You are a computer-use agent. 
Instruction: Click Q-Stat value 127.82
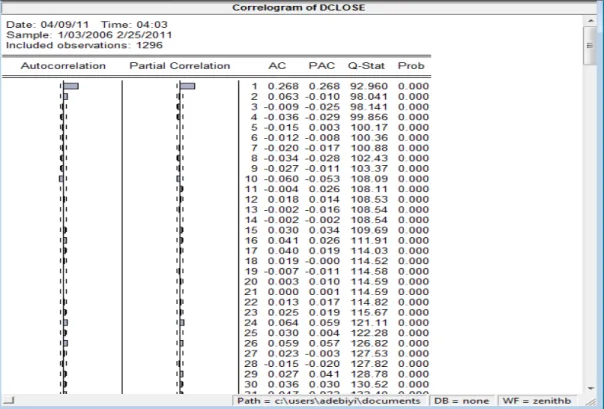pyautogui.click(x=369, y=364)
